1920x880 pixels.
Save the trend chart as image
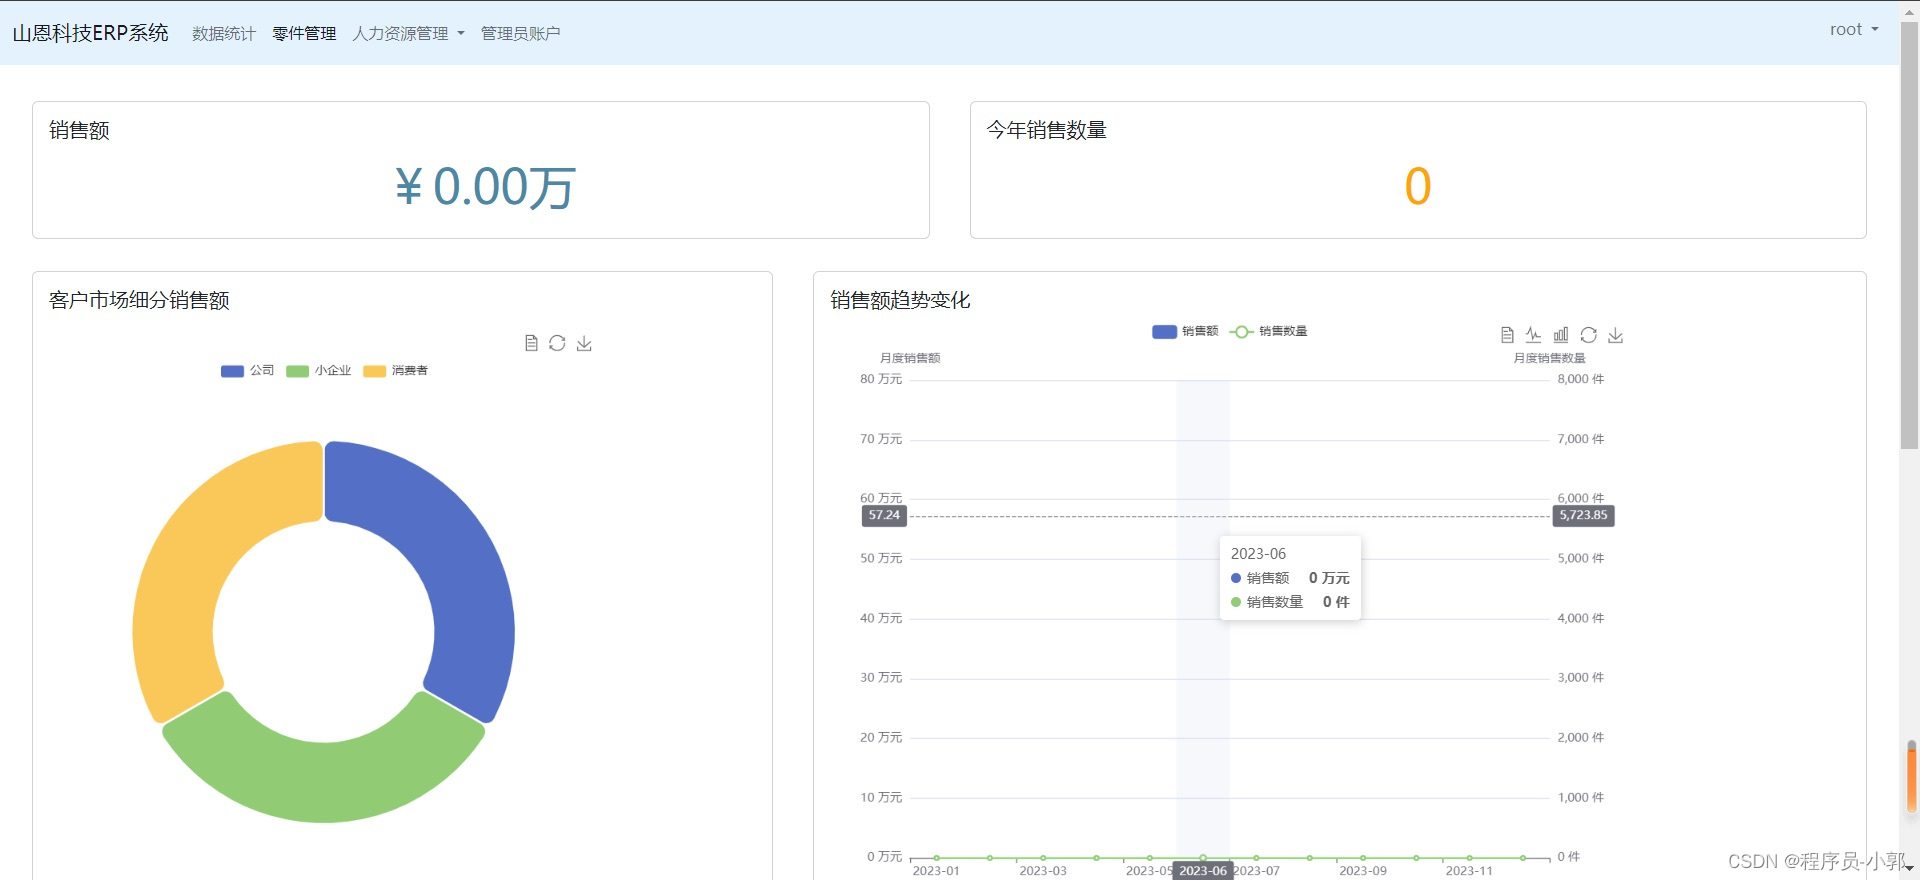click(1615, 335)
